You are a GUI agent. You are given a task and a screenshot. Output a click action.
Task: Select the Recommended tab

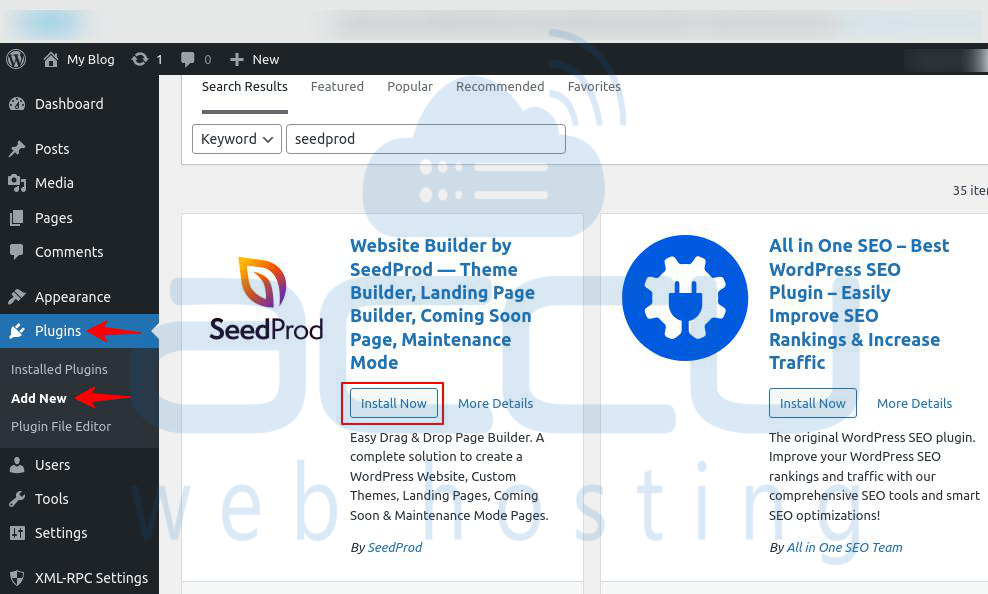(500, 87)
